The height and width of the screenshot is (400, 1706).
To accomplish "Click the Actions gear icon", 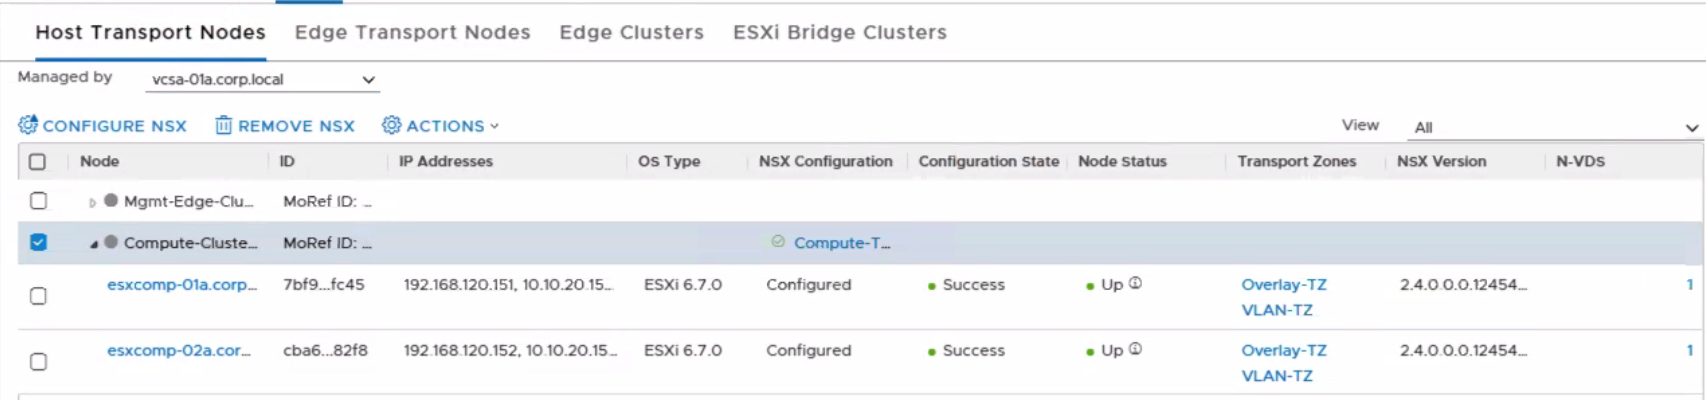I will [x=392, y=125].
